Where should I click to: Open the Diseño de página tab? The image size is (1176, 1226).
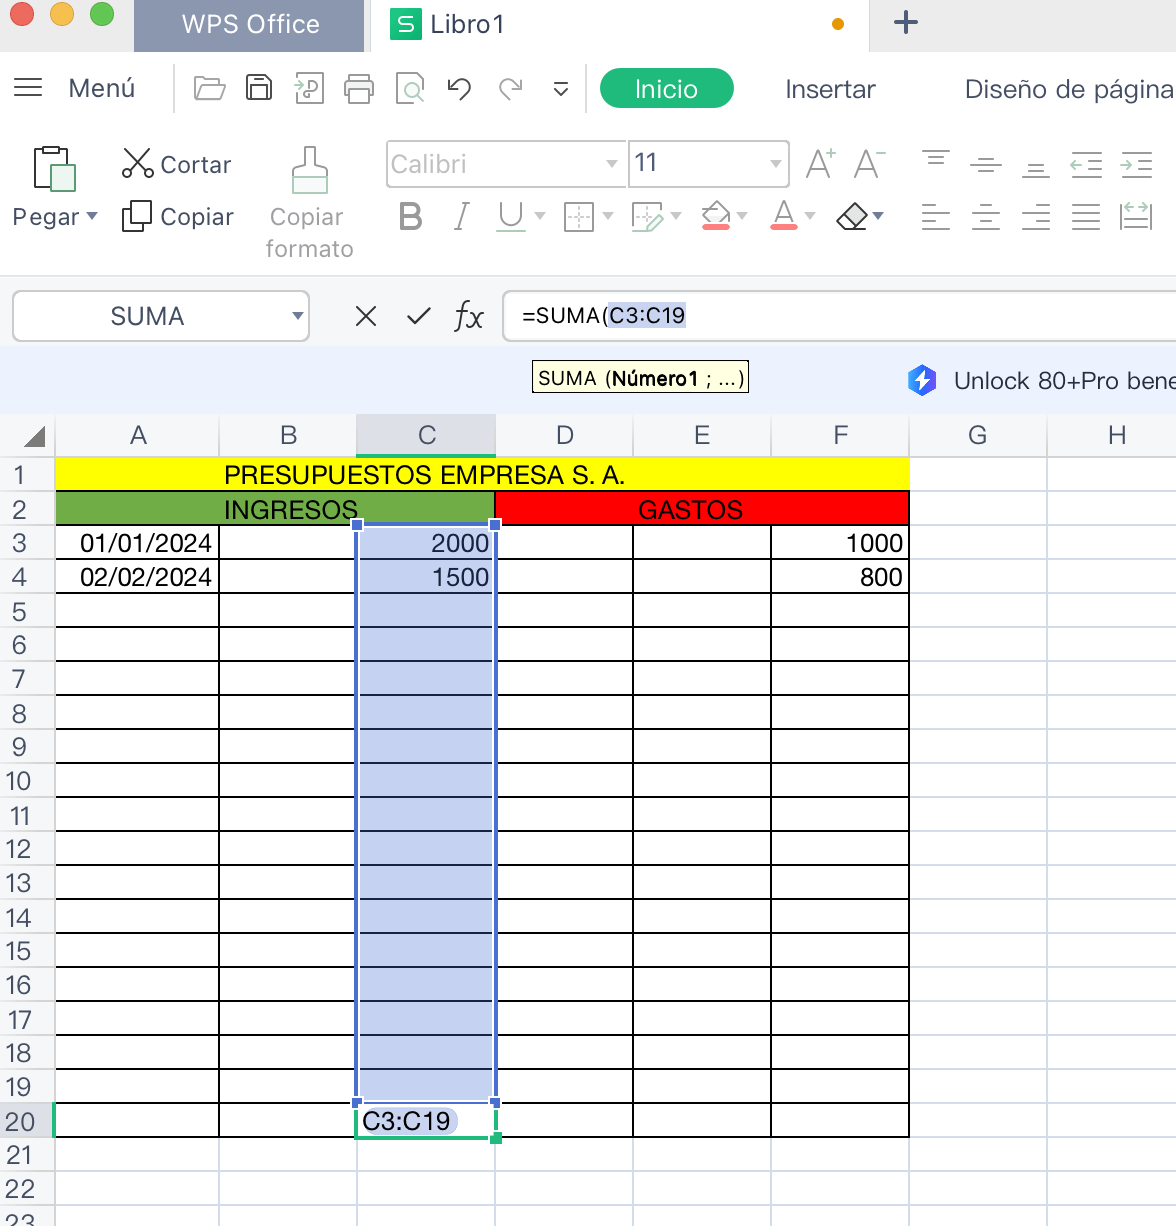coord(1068,89)
